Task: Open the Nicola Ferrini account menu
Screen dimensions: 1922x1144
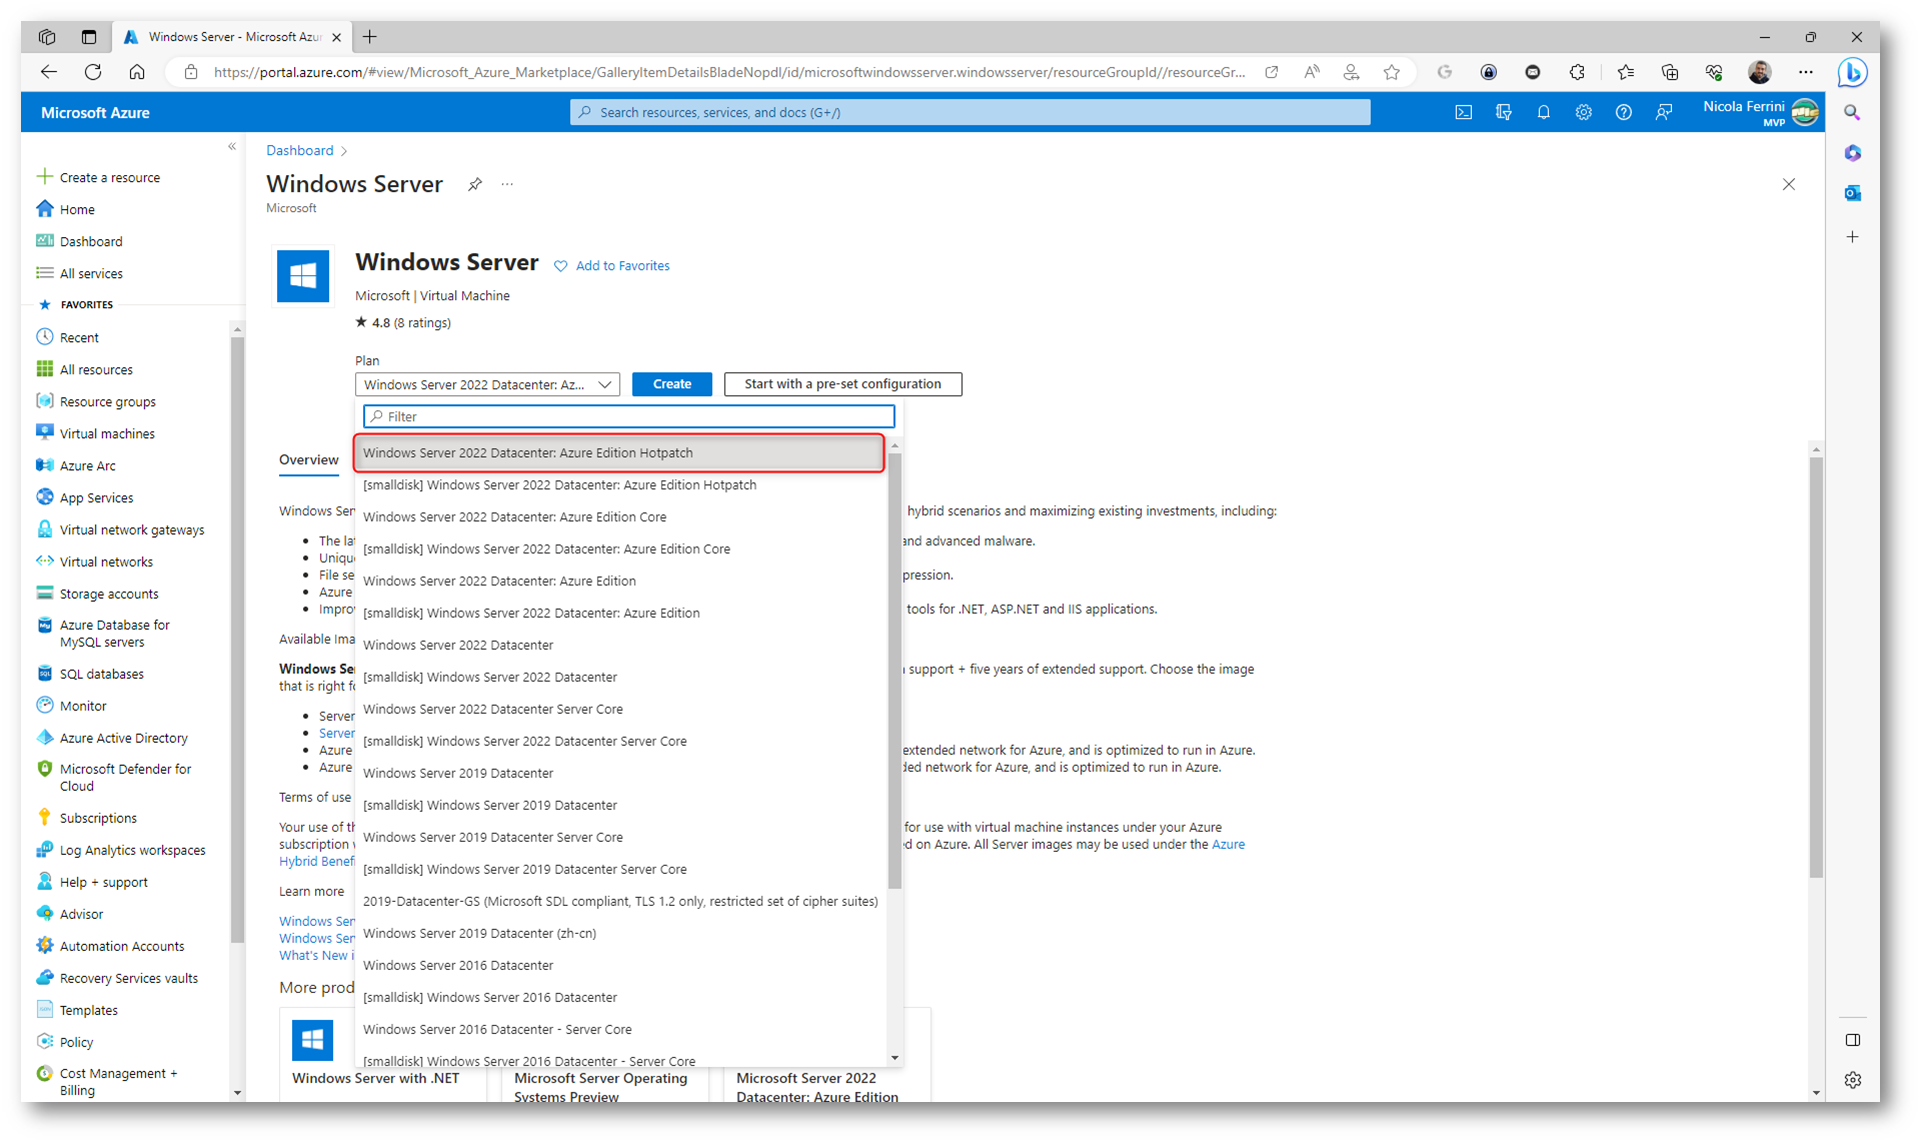Action: coord(1760,113)
